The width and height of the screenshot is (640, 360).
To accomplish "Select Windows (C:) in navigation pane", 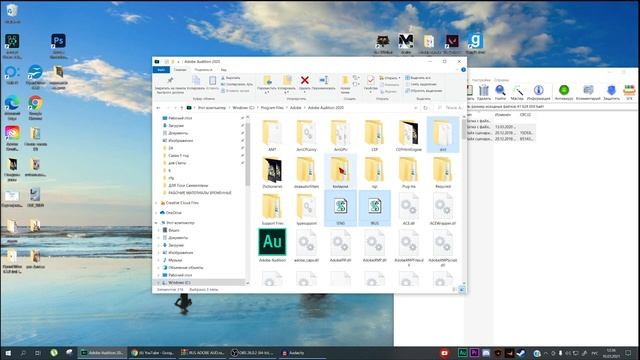I will tap(180, 282).
